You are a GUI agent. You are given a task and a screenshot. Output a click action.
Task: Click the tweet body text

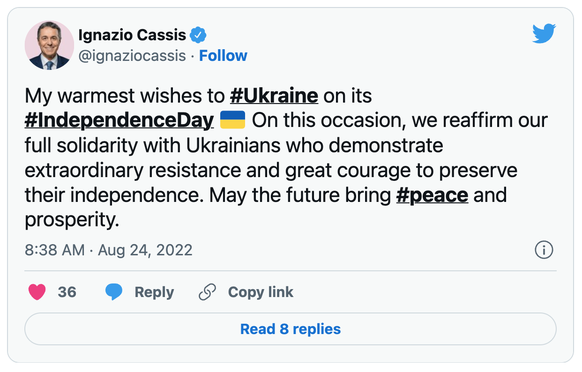point(286,157)
